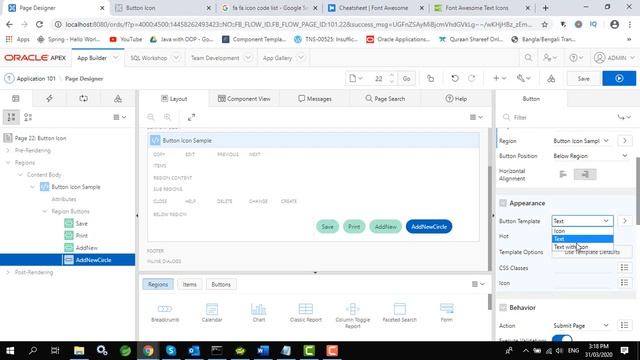Expand layout pane to full view
640x360 pixels.
point(191,117)
